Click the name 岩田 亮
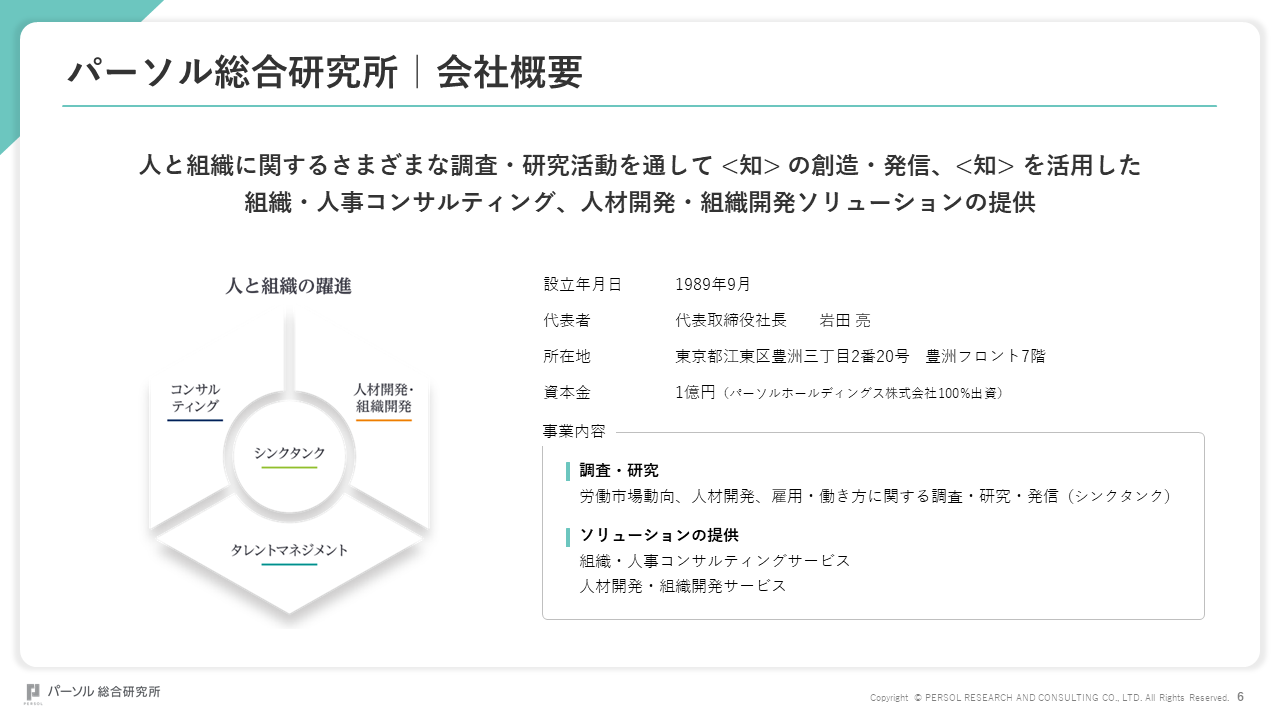 [845, 320]
